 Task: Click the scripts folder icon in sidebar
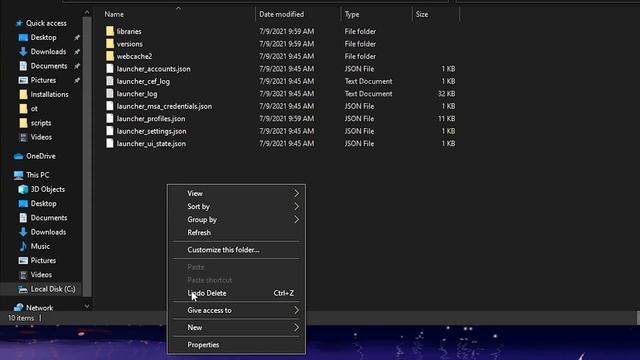[x=23, y=123]
